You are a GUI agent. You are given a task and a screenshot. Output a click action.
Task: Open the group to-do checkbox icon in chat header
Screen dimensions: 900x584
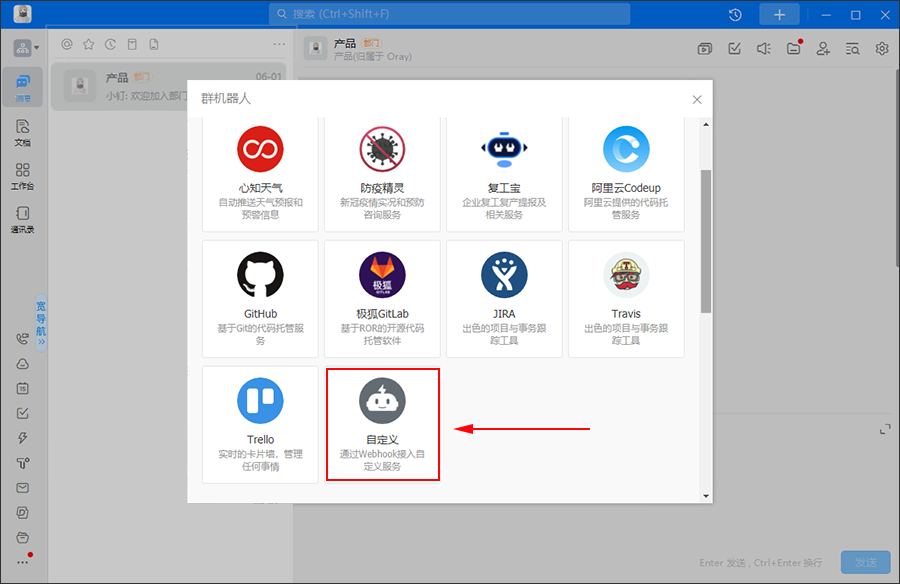tap(735, 49)
